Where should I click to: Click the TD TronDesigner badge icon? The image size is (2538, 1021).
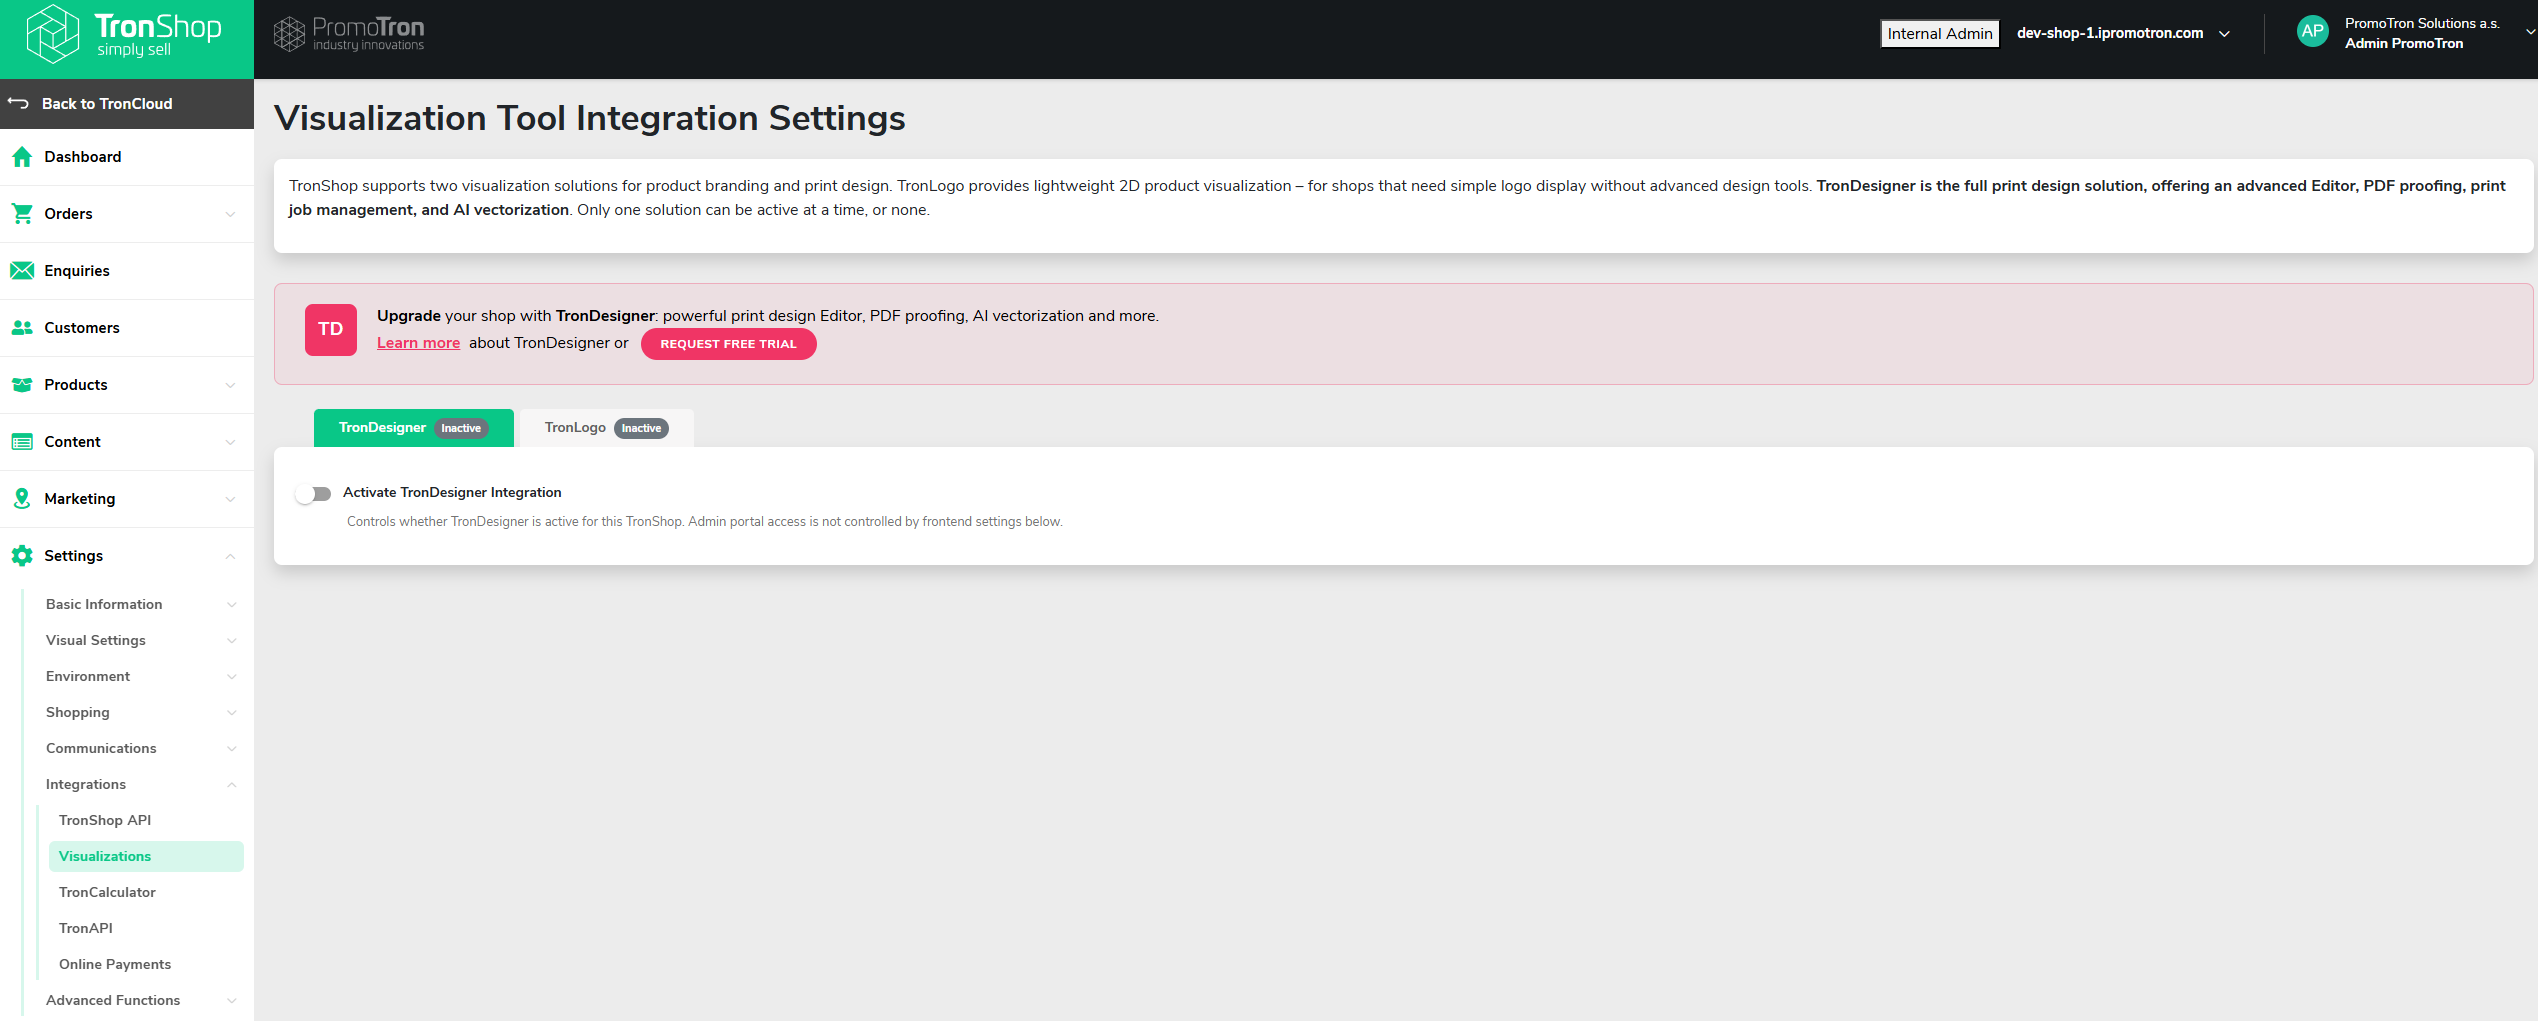(x=331, y=329)
